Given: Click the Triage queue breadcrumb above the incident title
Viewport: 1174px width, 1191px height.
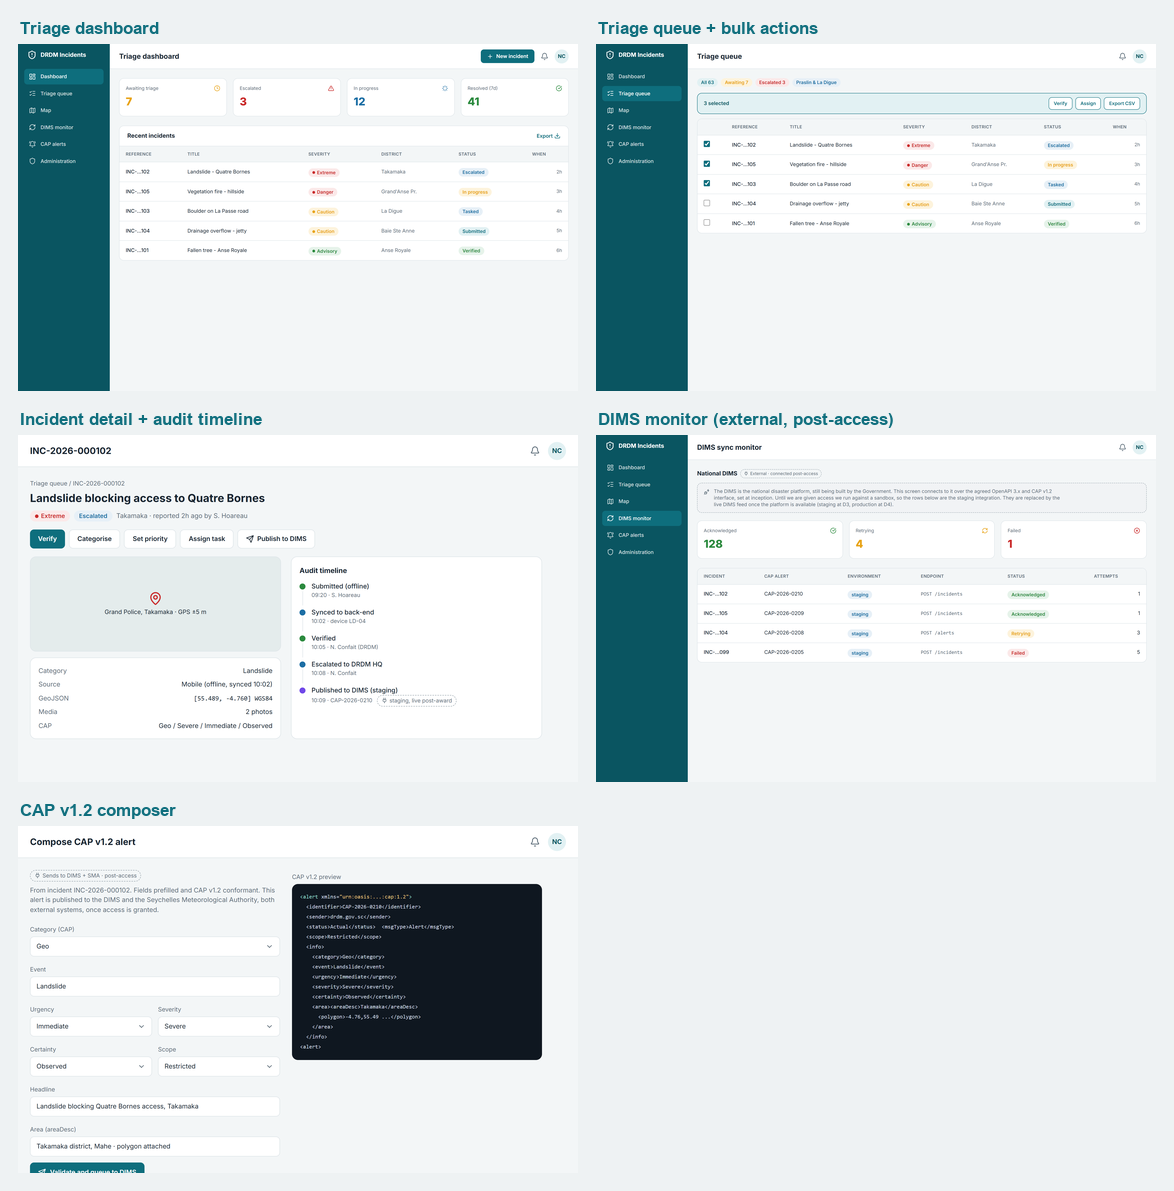Looking at the screenshot, I should [49, 483].
